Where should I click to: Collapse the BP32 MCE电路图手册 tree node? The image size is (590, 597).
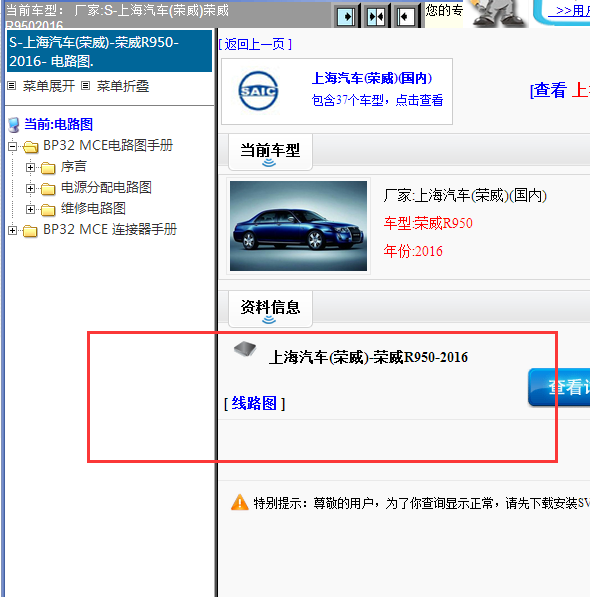click(13, 146)
